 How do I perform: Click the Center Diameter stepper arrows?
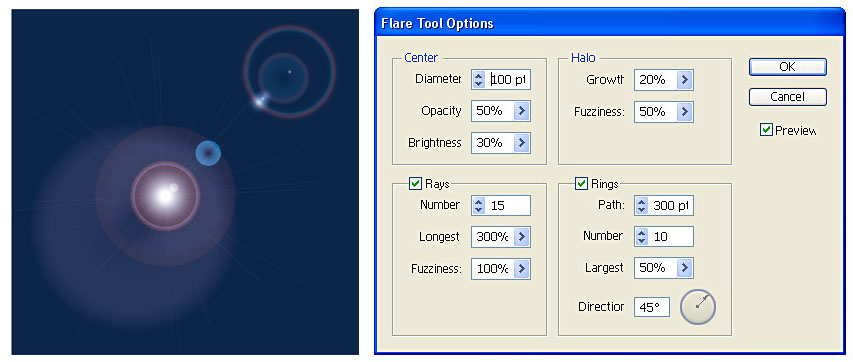click(478, 80)
